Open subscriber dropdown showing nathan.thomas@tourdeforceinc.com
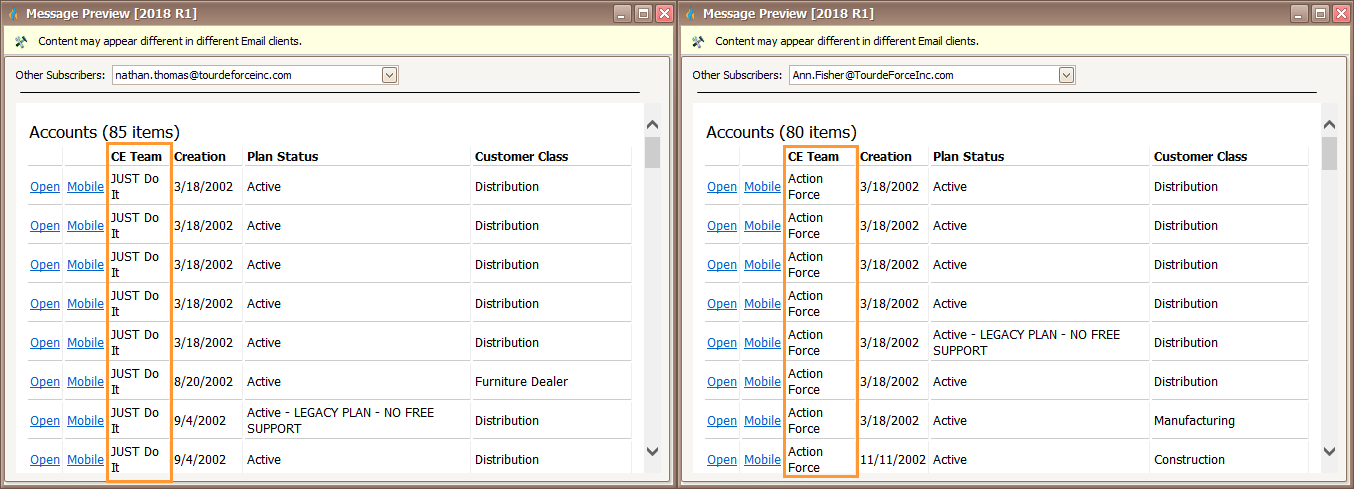The image size is (1354, 489). [x=390, y=75]
